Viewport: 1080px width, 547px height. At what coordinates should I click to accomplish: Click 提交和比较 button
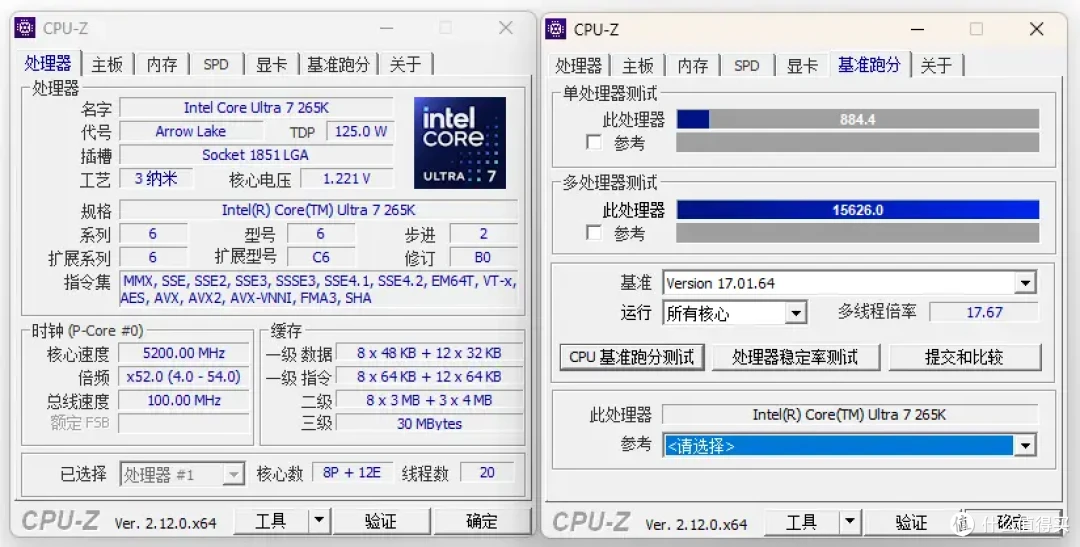pyautogui.click(x=964, y=358)
